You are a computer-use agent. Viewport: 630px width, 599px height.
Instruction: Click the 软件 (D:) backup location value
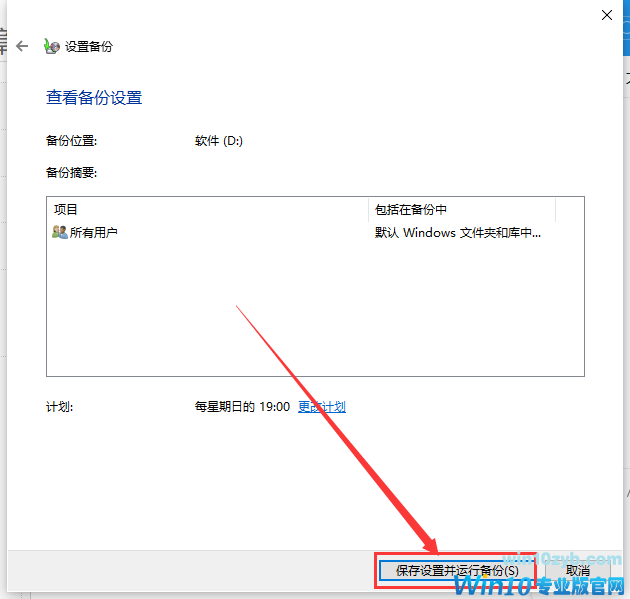point(219,141)
